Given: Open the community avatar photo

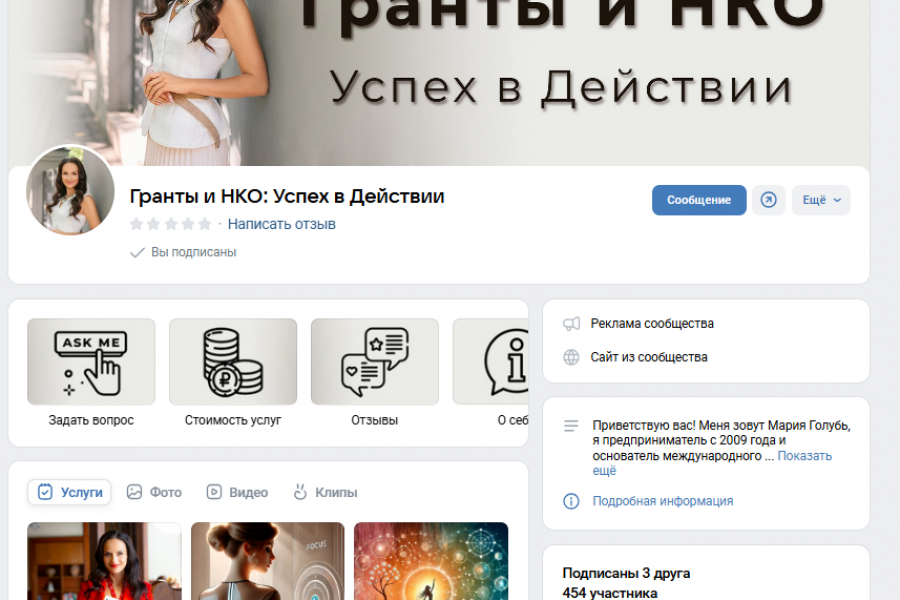Looking at the screenshot, I should (x=70, y=190).
